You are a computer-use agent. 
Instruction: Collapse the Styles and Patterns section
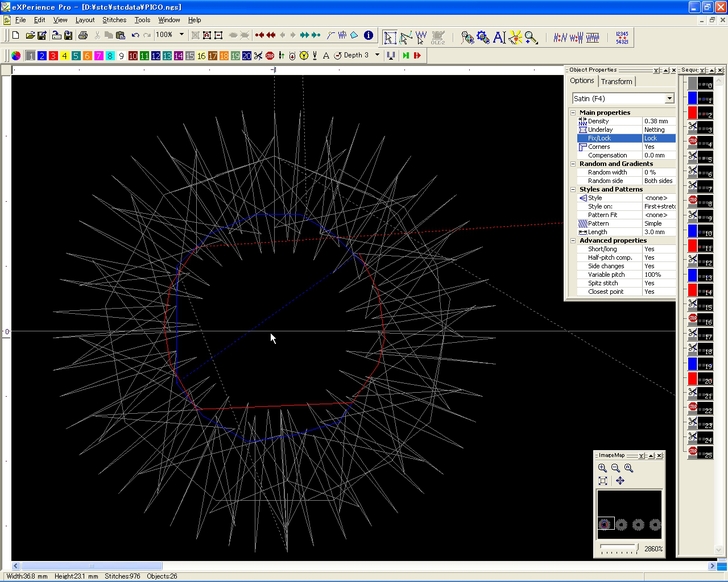pyautogui.click(x=573, y=189)
